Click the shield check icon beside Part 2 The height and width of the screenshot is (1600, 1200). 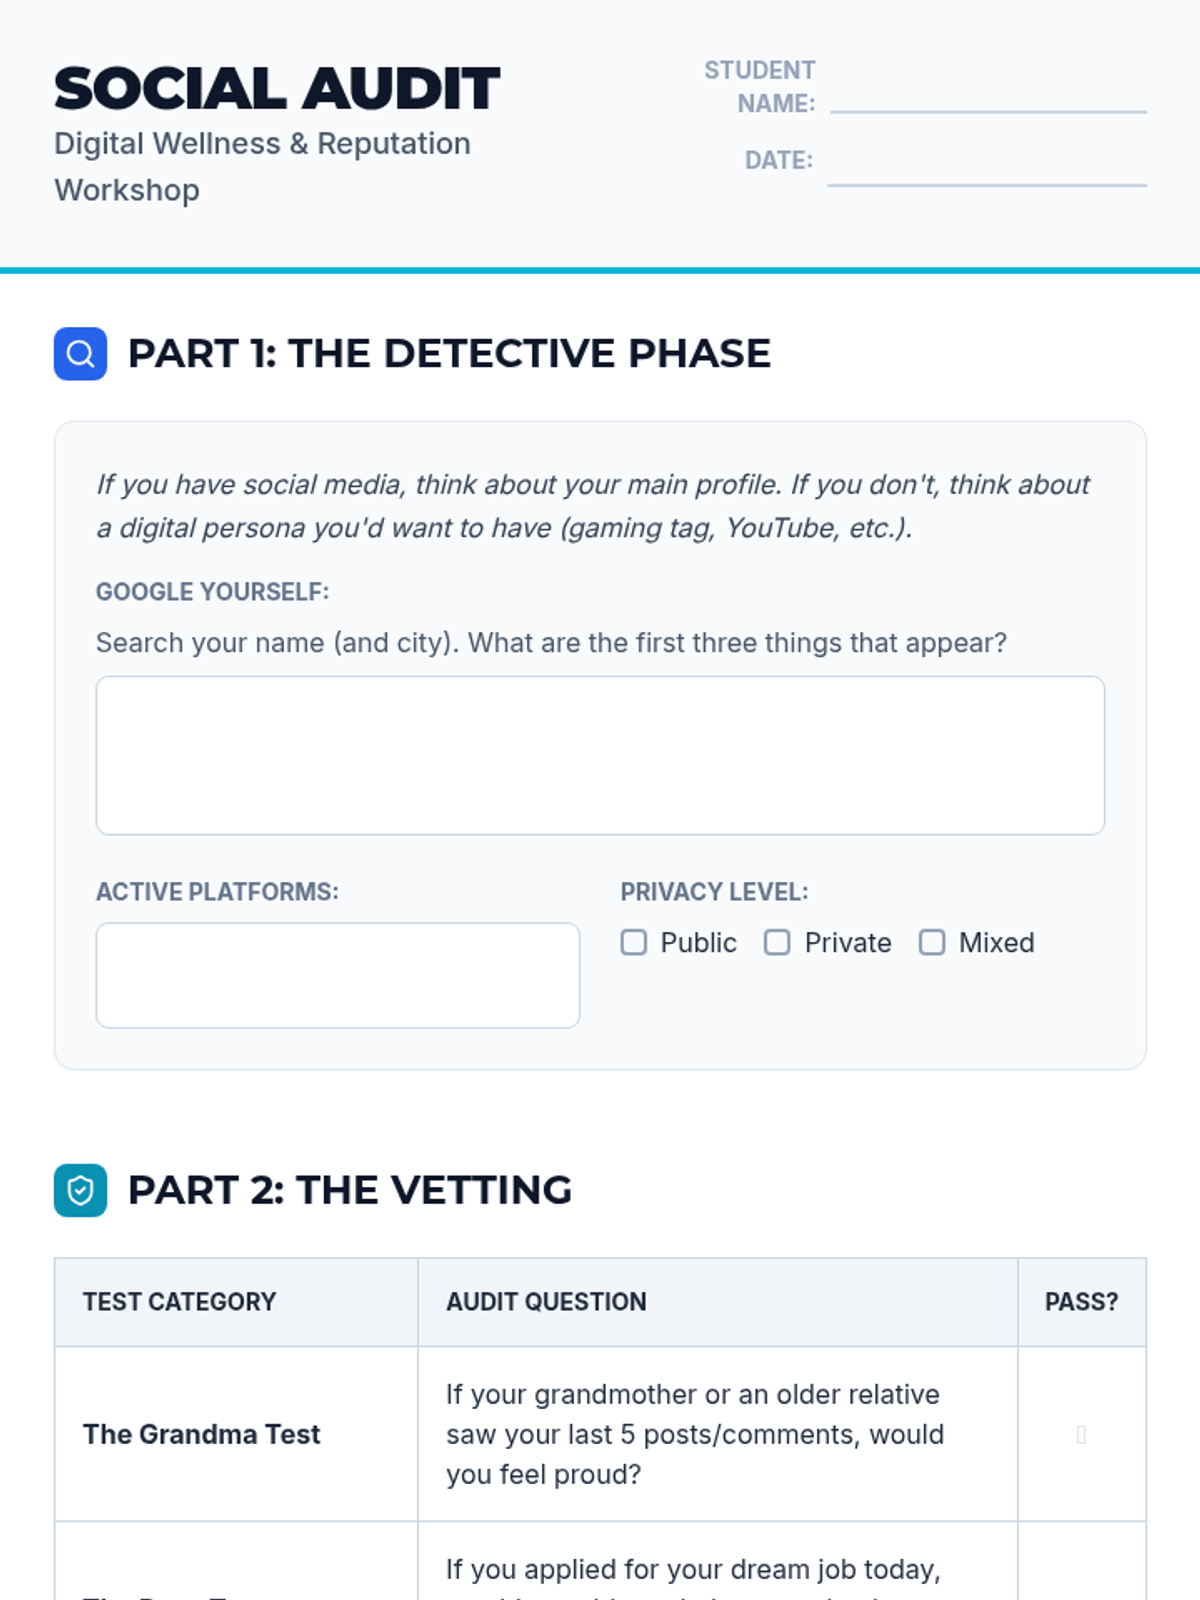click(80, 1190)
